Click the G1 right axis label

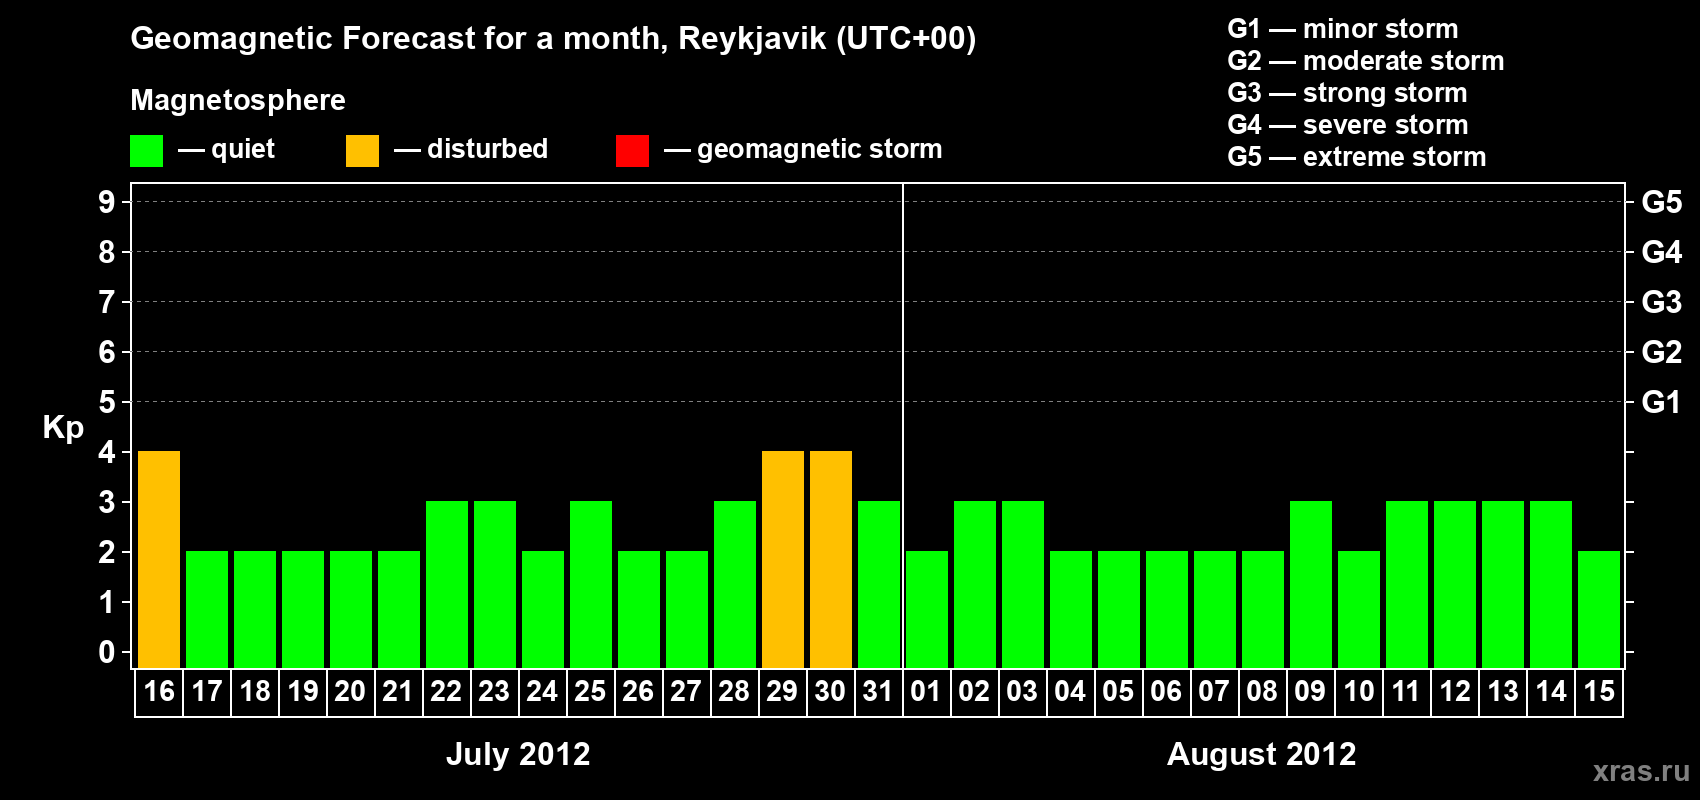[x=1662, y=402]
